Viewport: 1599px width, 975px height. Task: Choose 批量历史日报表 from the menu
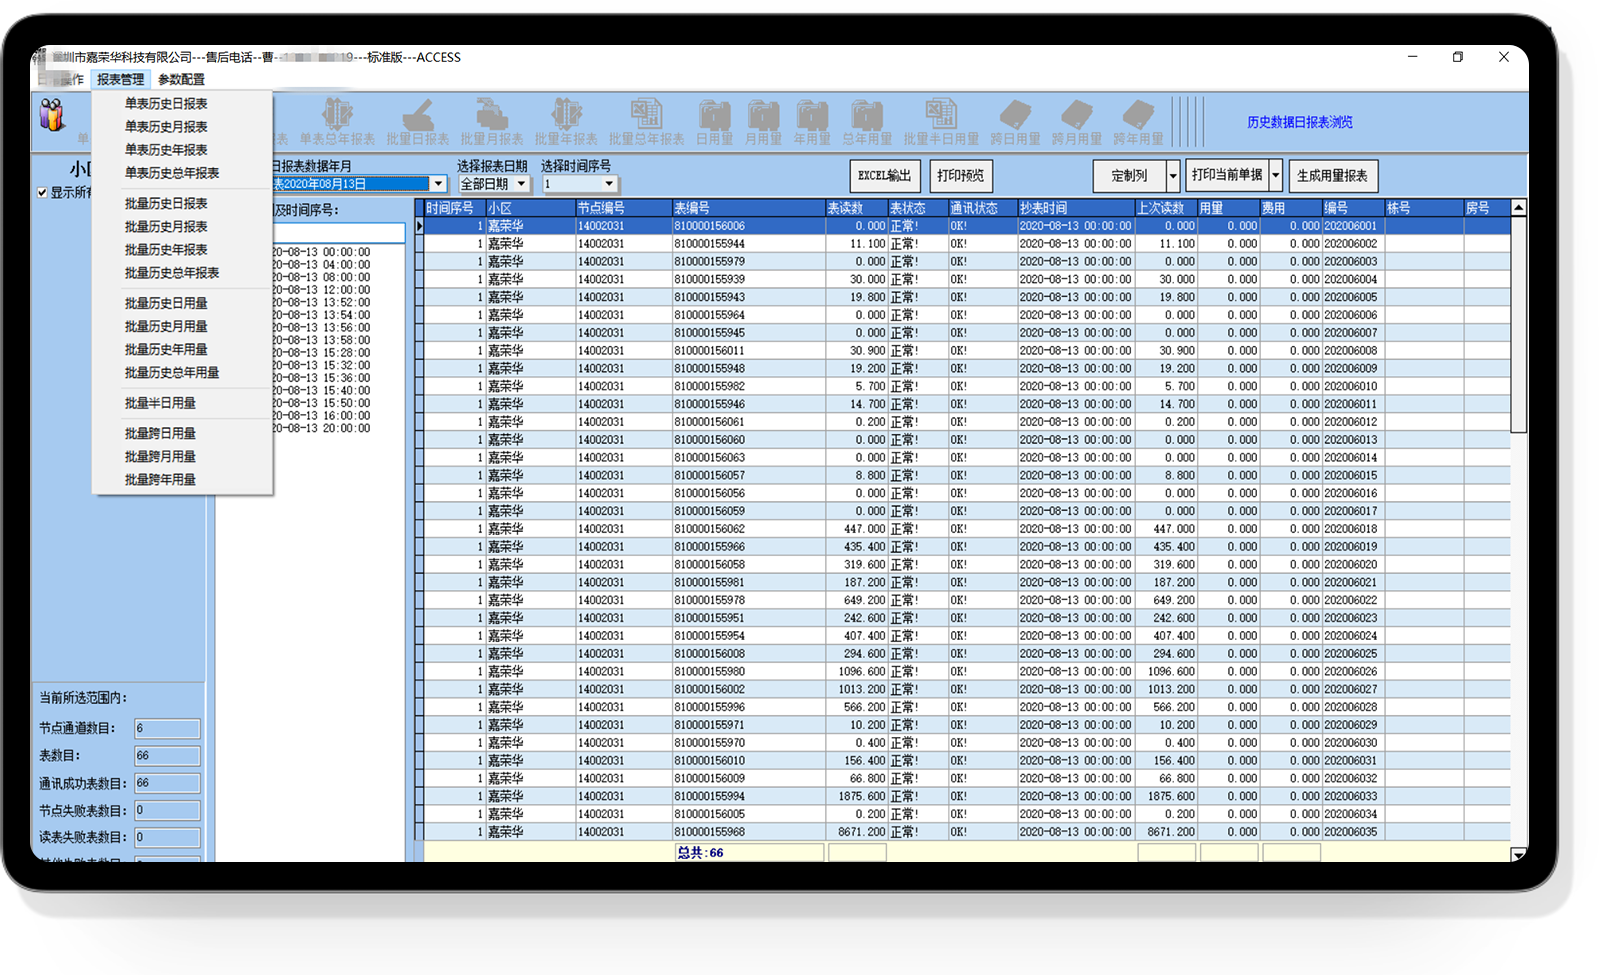(x=166, y=203)
